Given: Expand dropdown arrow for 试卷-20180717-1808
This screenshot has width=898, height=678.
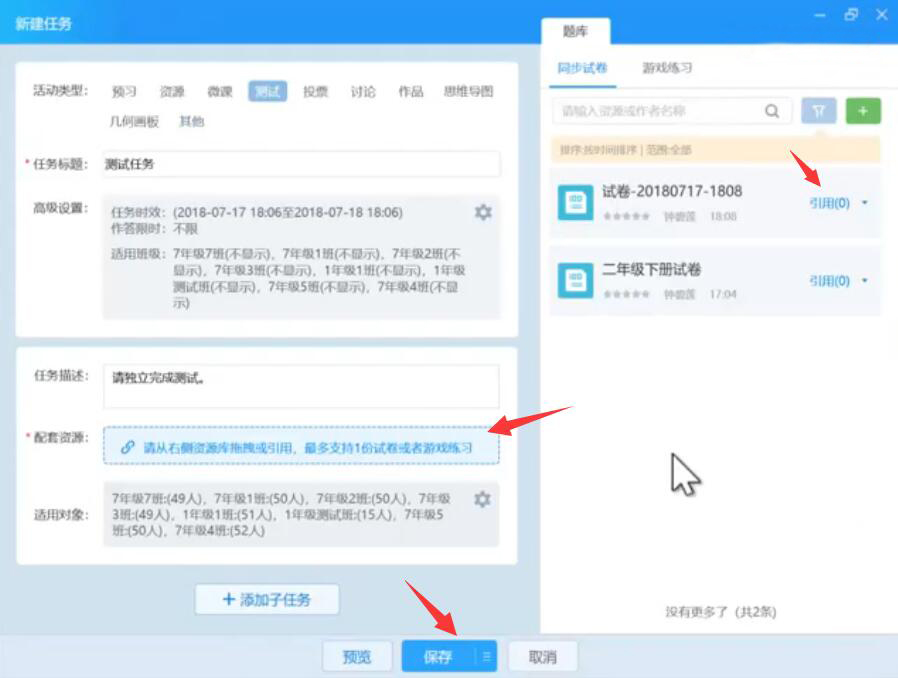Looking at the screenshot, I should (x=865, y=203).
